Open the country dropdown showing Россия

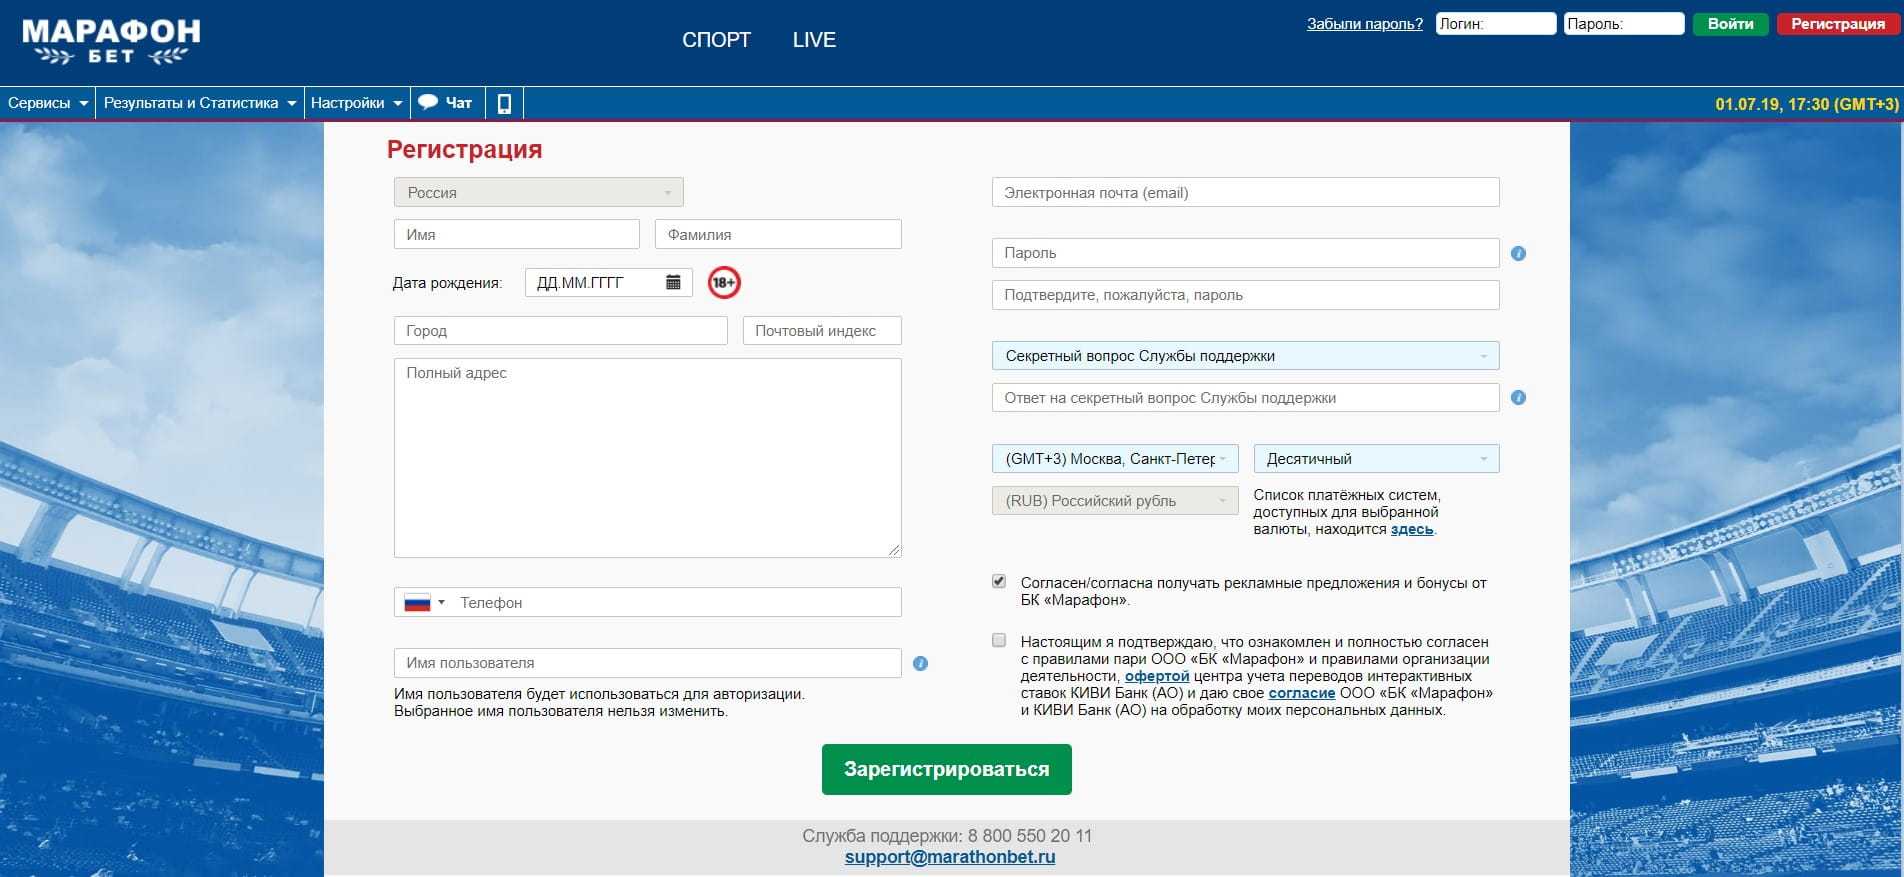click(x=539, y=192)
